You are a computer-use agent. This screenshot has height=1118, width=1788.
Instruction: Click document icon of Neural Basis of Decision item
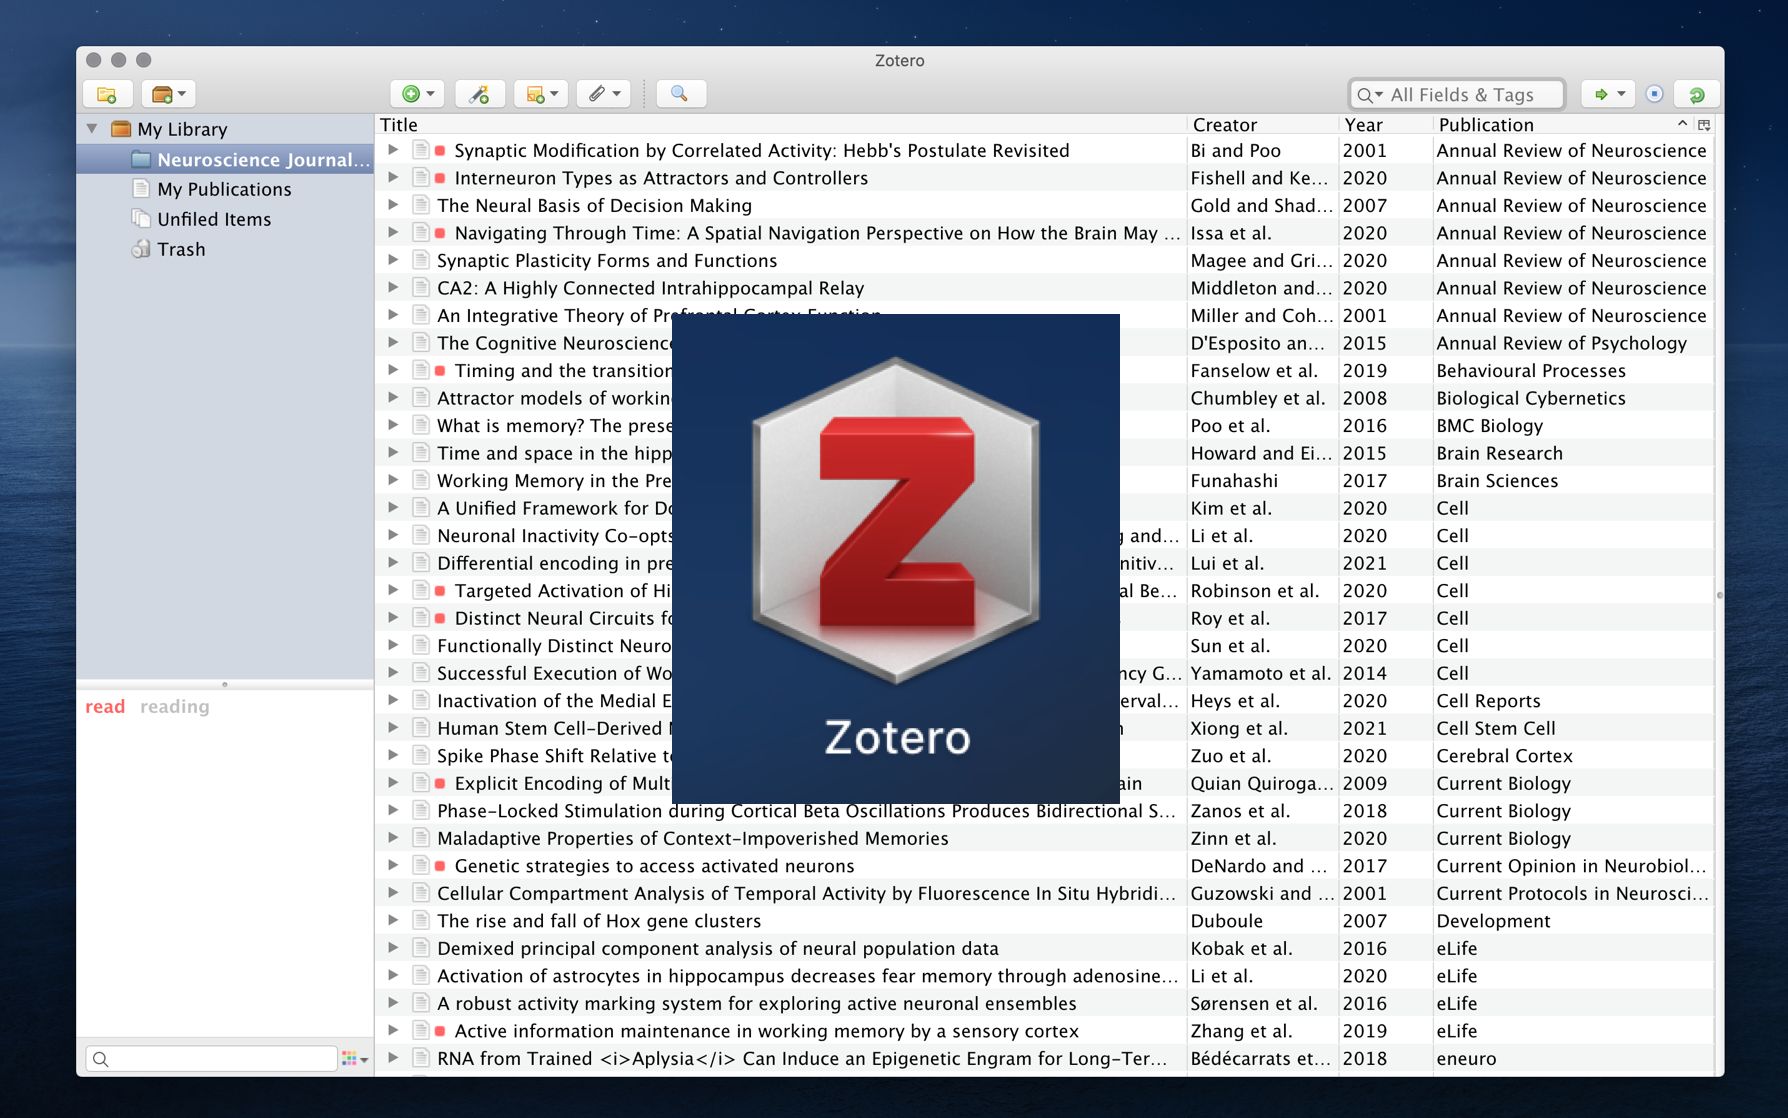click(421, 205)
